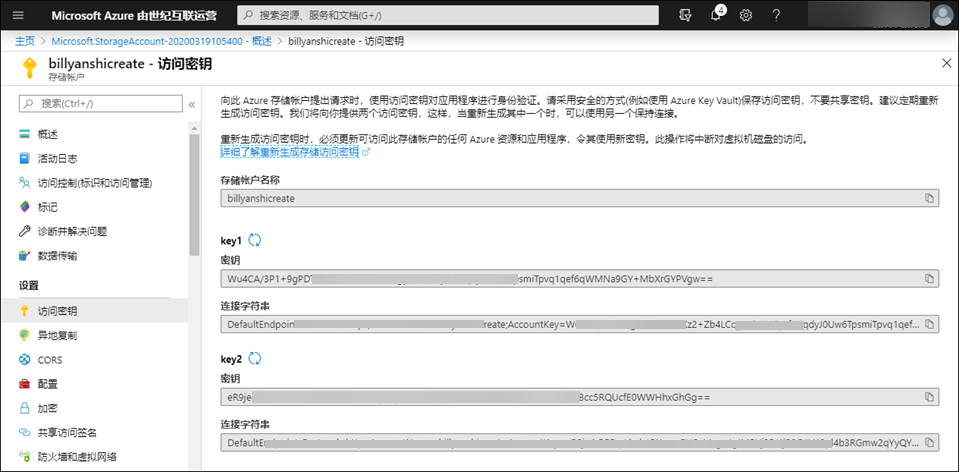Select 活动日志 in the sidebar

click(57, 158)
